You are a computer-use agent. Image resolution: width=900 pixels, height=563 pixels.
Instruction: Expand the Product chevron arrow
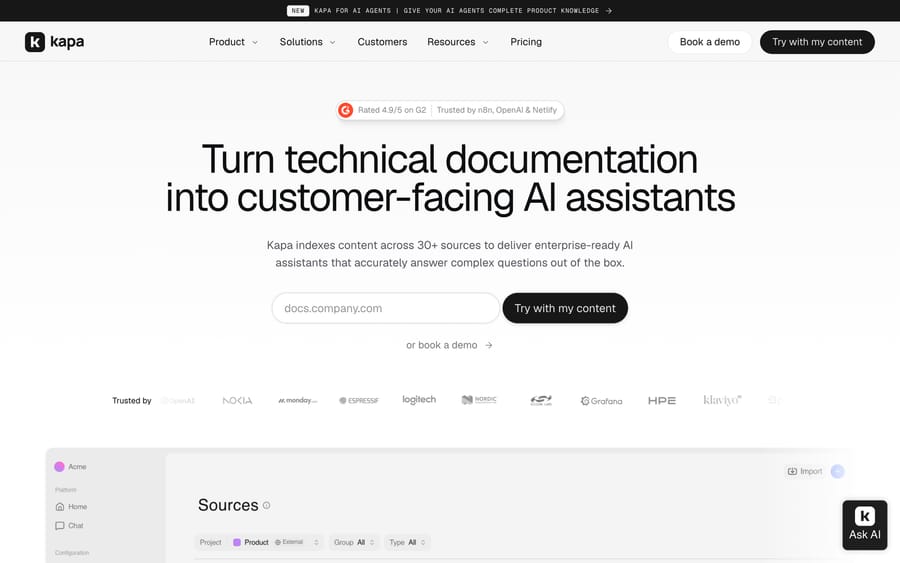coord(255,42)
